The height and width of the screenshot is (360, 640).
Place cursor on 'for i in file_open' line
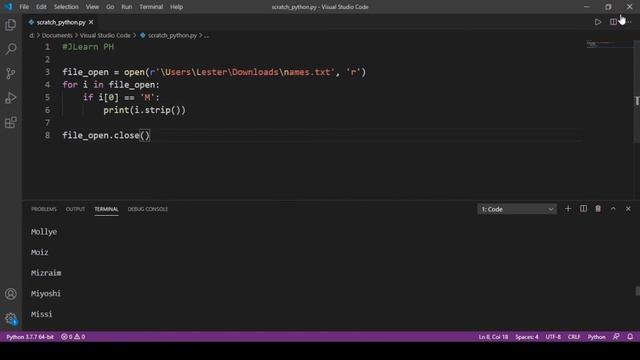(x=111, y=85)
